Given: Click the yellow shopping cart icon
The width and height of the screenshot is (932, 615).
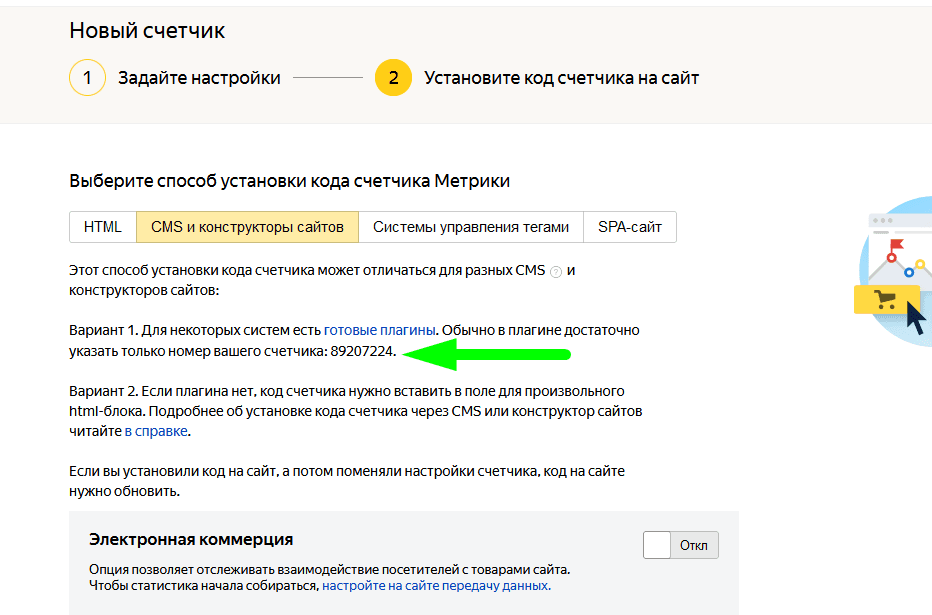Looking at the screenshot, I should pos(885,299).
